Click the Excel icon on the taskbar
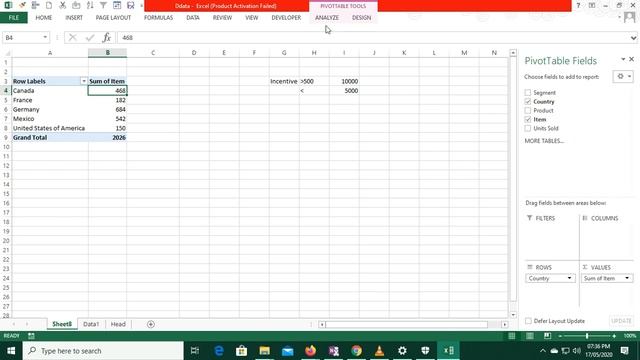The width and height of the screenshot is (640, 360). coord(448,351)
